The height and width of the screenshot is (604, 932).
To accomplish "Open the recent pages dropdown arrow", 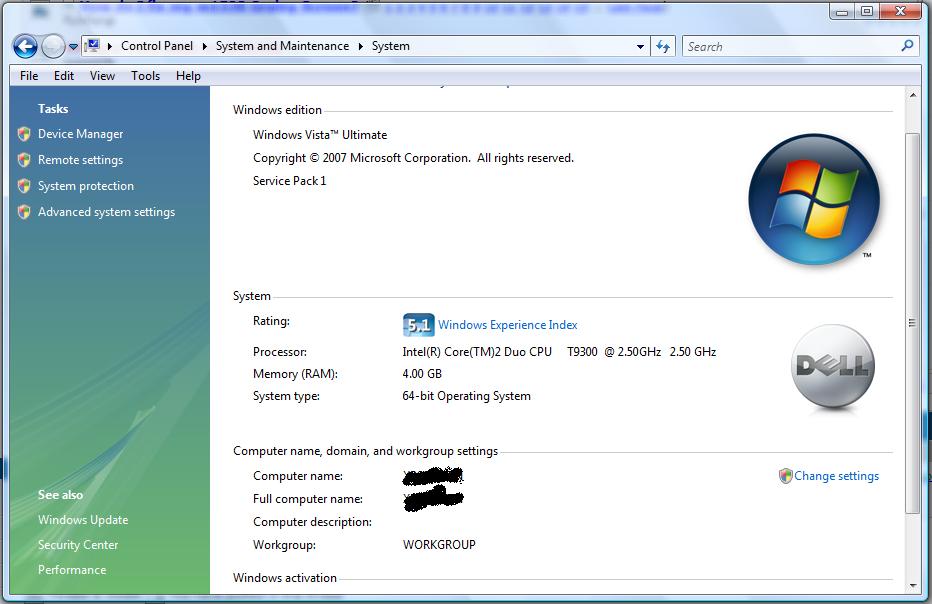I will coord(73,46).
